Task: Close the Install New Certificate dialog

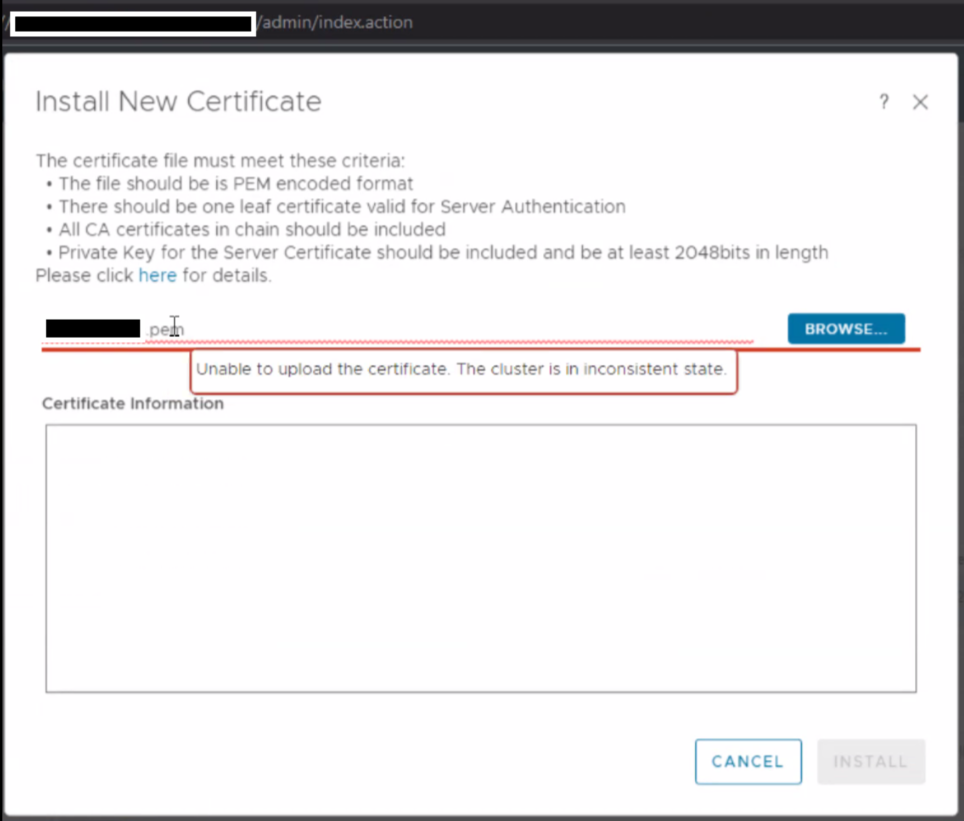Action: pyautogui.click(x=920, y=102)
